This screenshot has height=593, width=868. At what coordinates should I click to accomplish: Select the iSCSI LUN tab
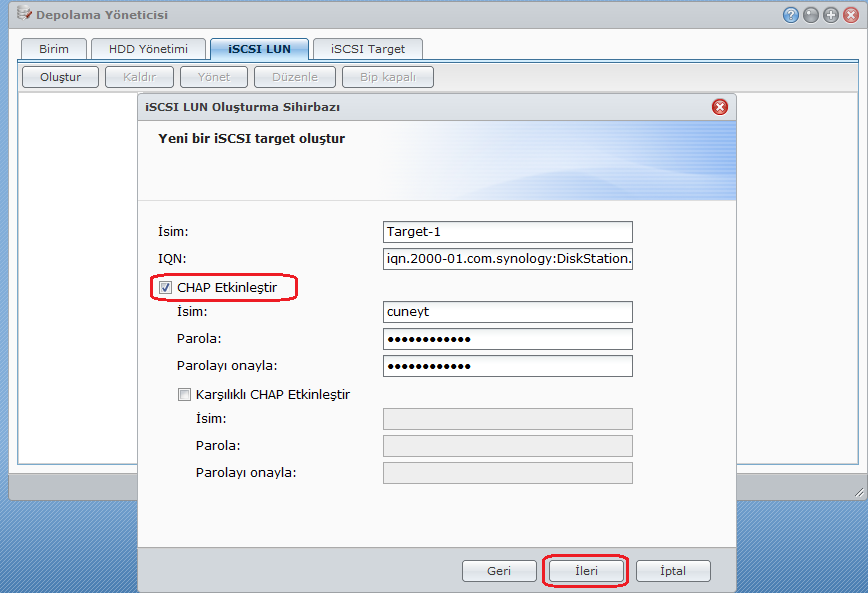tap(259, 49)
